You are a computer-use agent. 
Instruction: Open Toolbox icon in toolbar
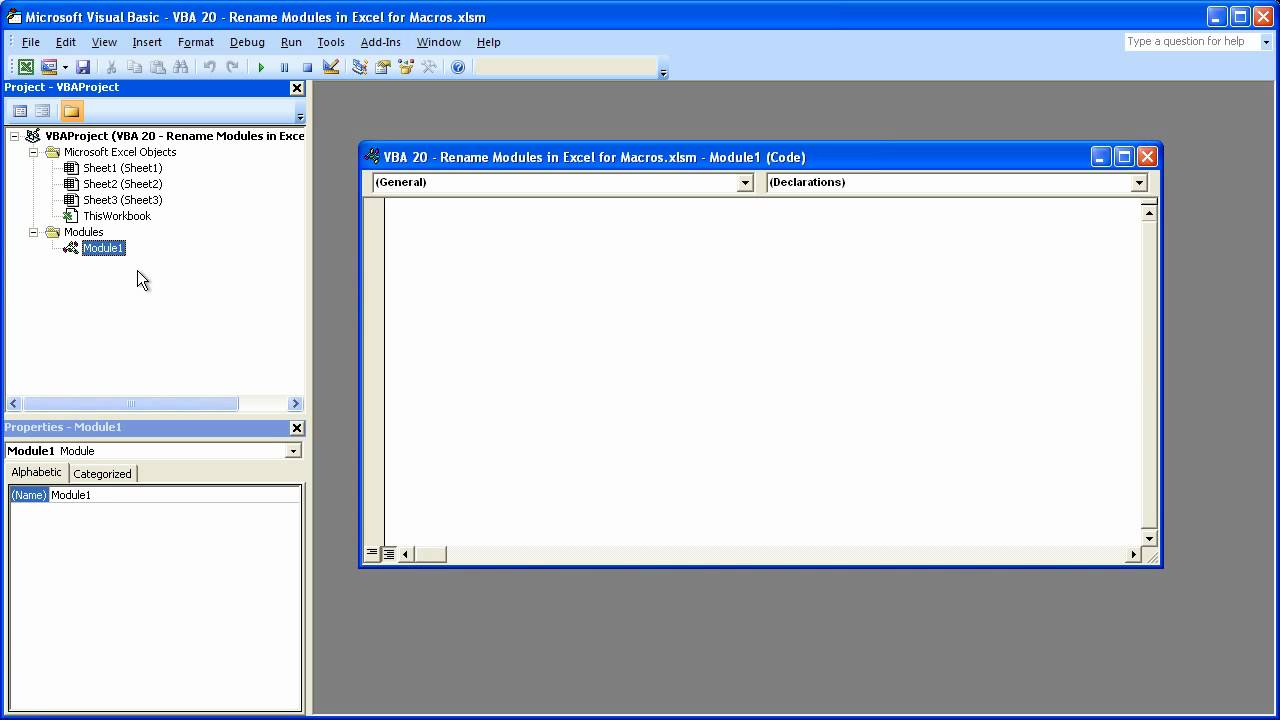(x=428, y=67)
